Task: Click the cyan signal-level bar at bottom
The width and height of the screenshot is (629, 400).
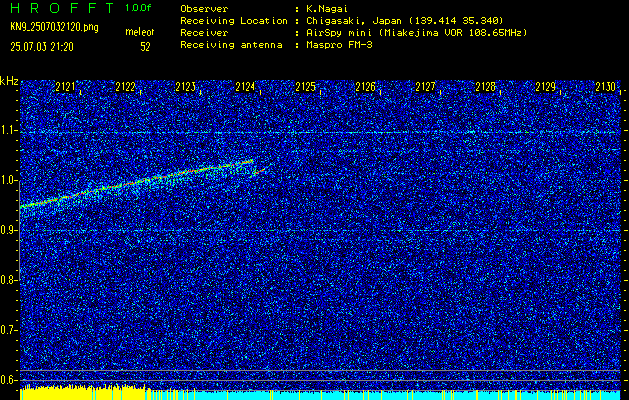Action: click(x=385, y=395)
